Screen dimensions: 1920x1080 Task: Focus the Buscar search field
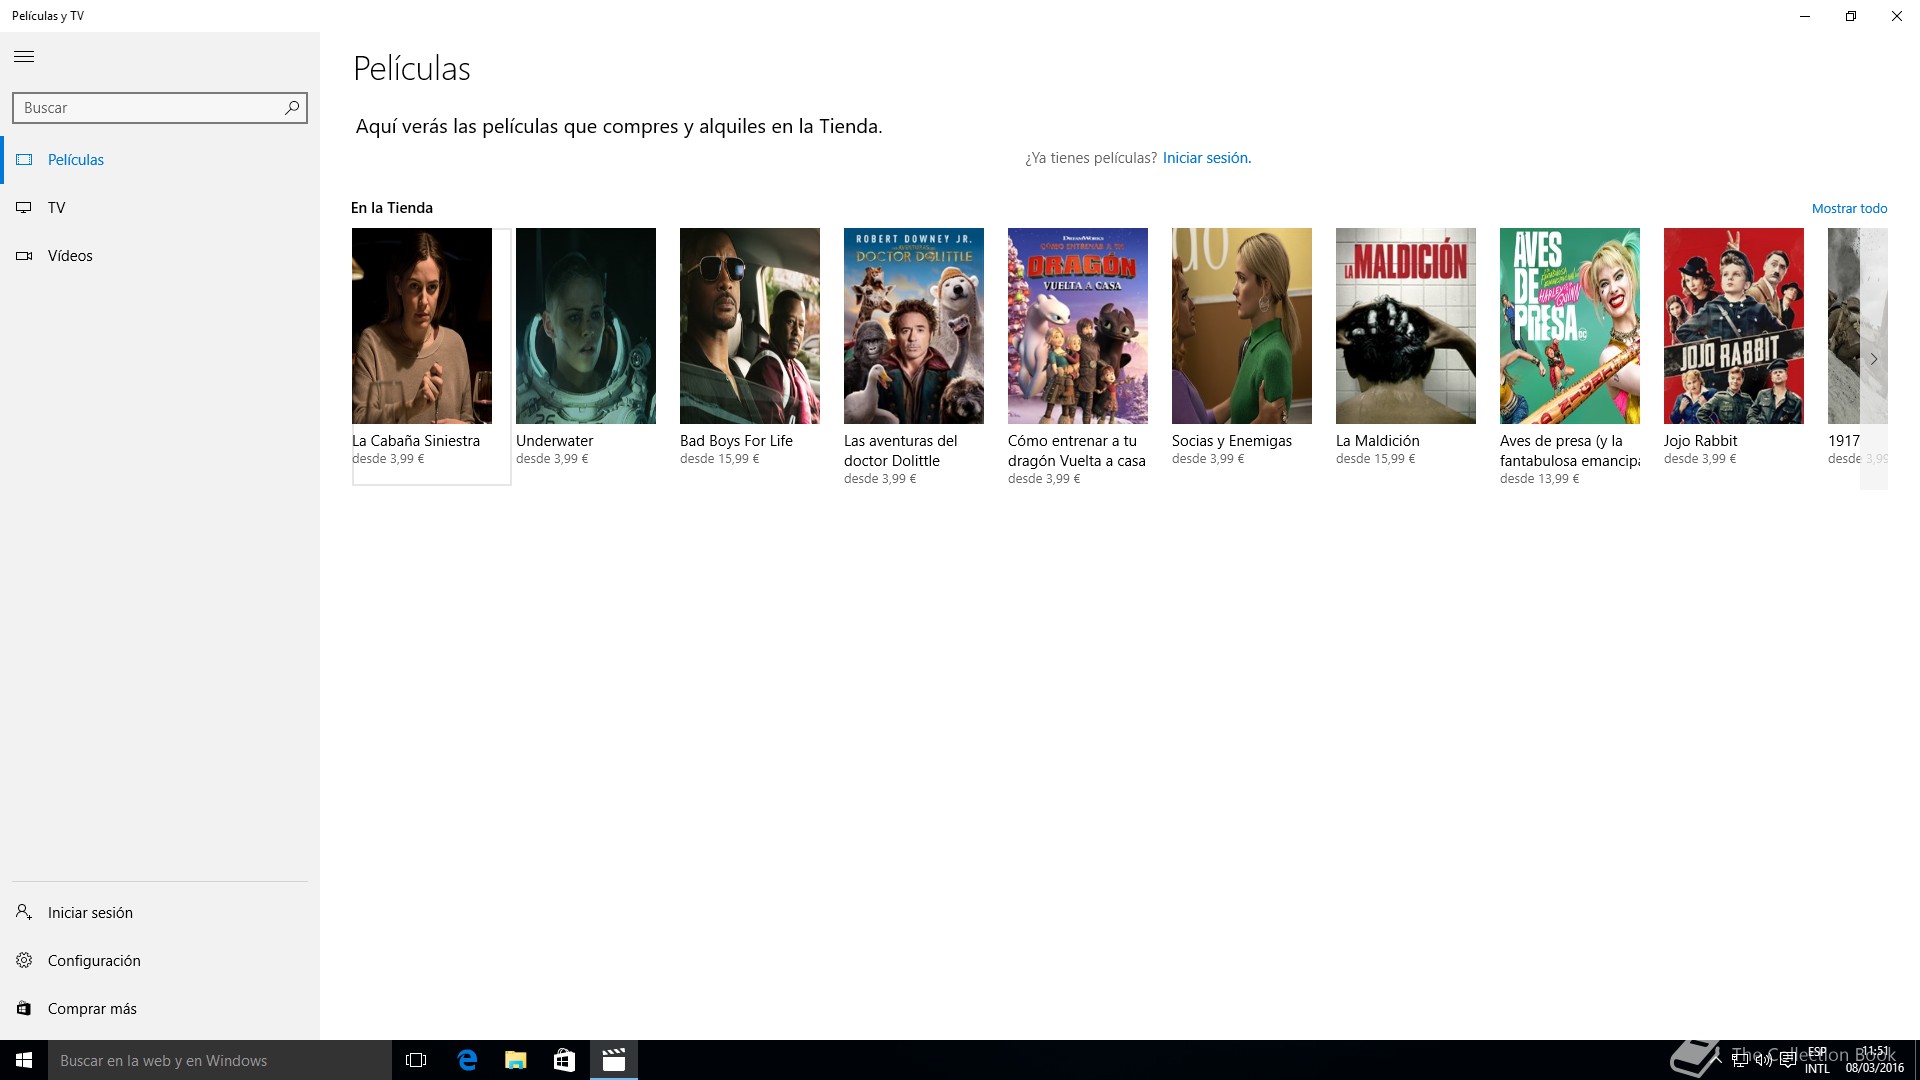pos(160,108)
